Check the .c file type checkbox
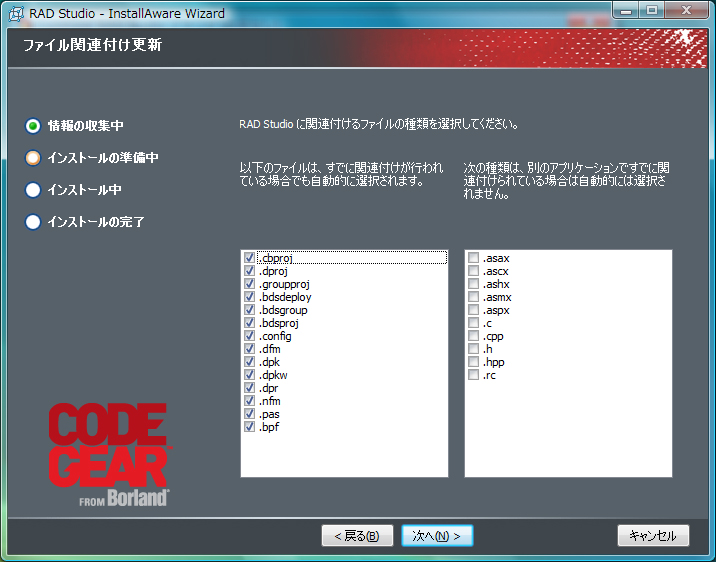This screenshot has width=716, height=562. (474, 323)
